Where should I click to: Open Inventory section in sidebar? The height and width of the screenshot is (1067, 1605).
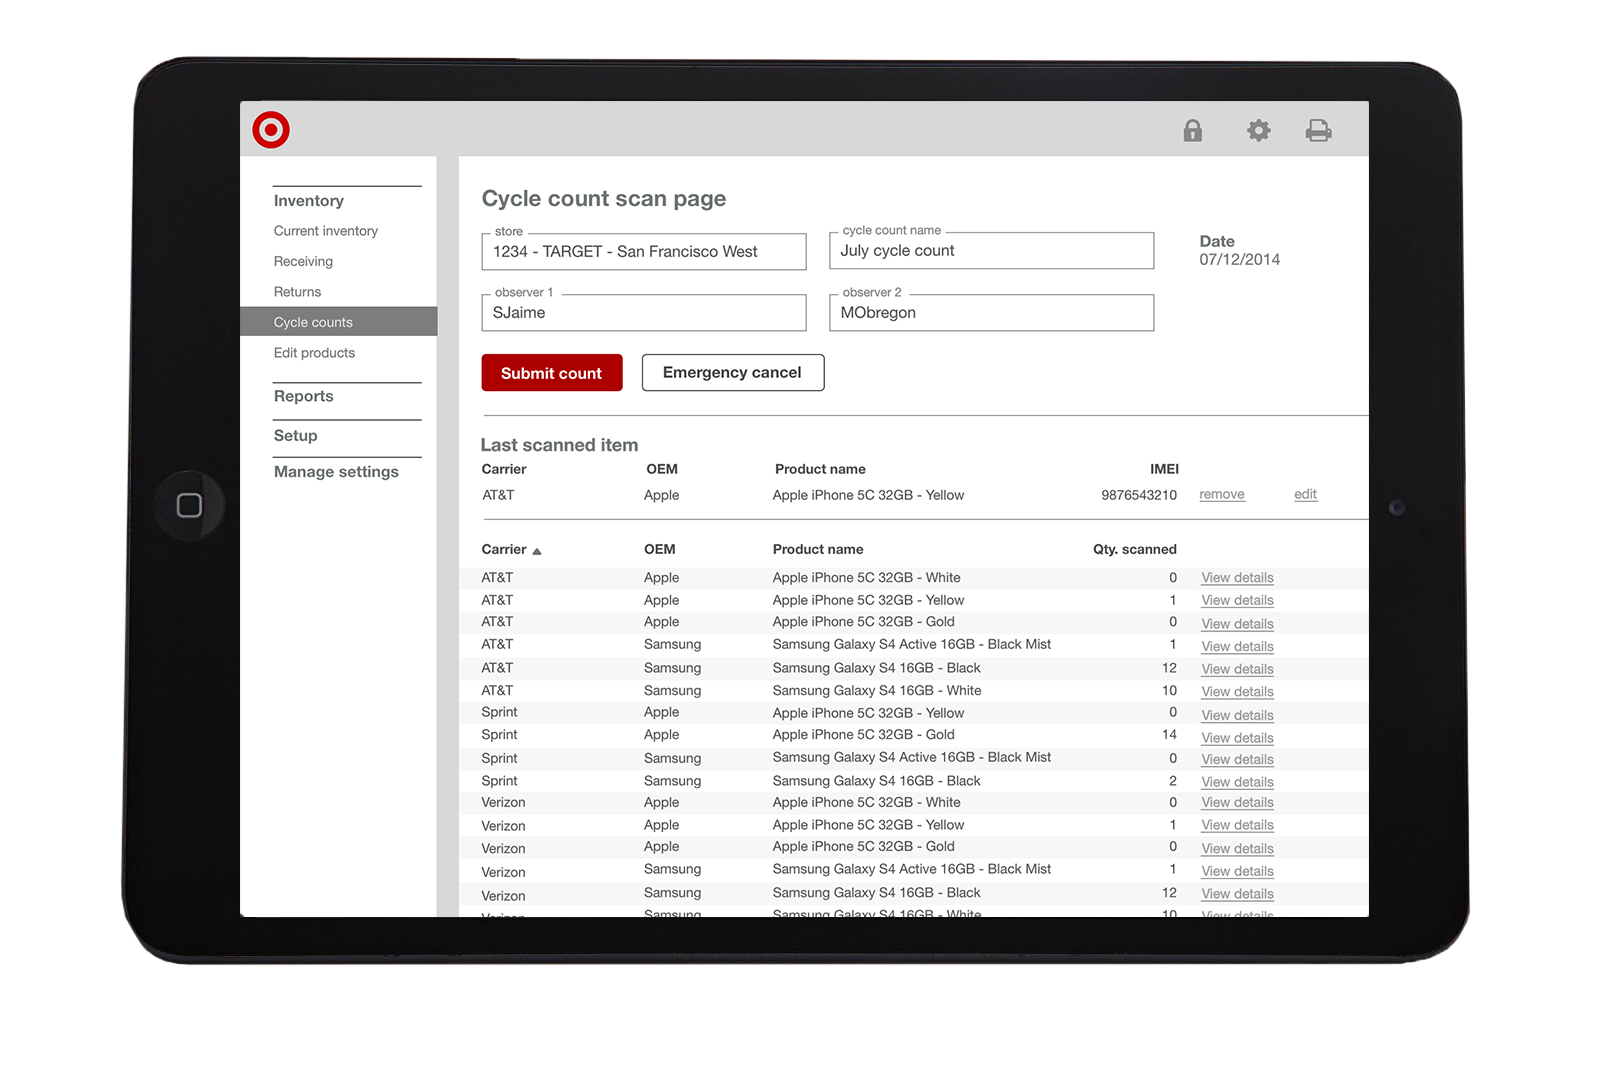click(x=309, y=201)
